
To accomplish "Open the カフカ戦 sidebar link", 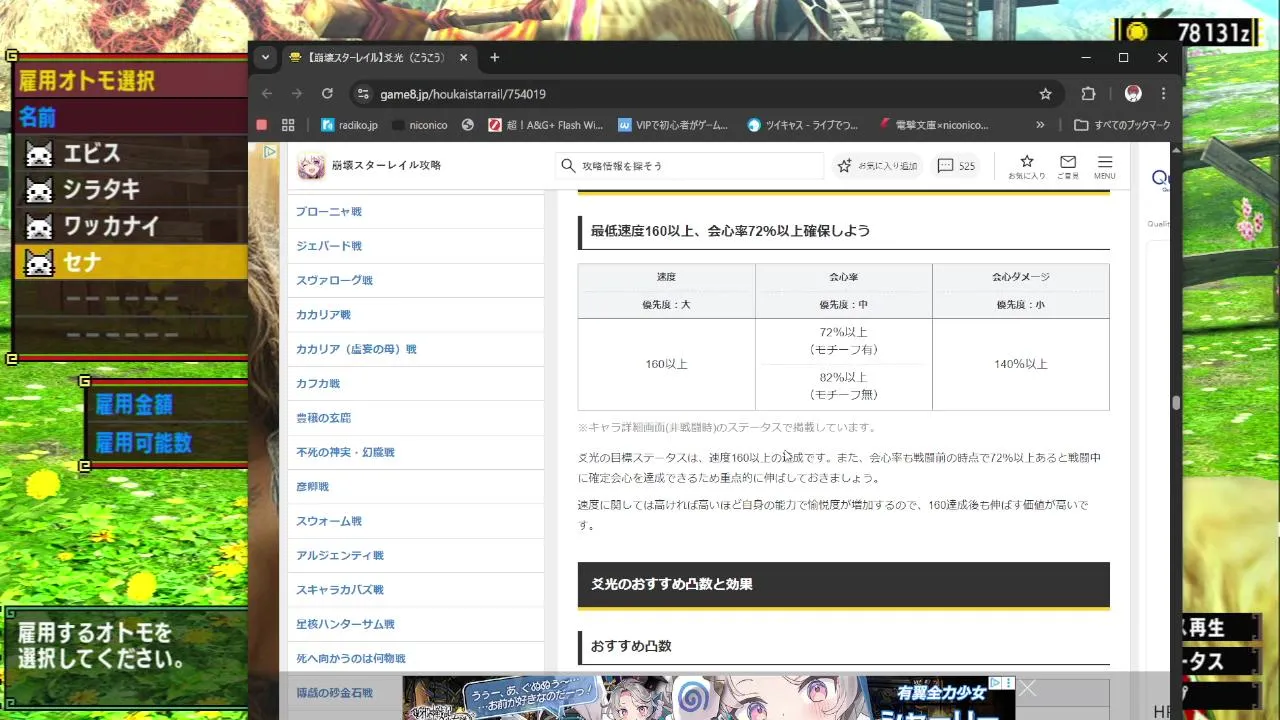I will [x=318, y=384].
